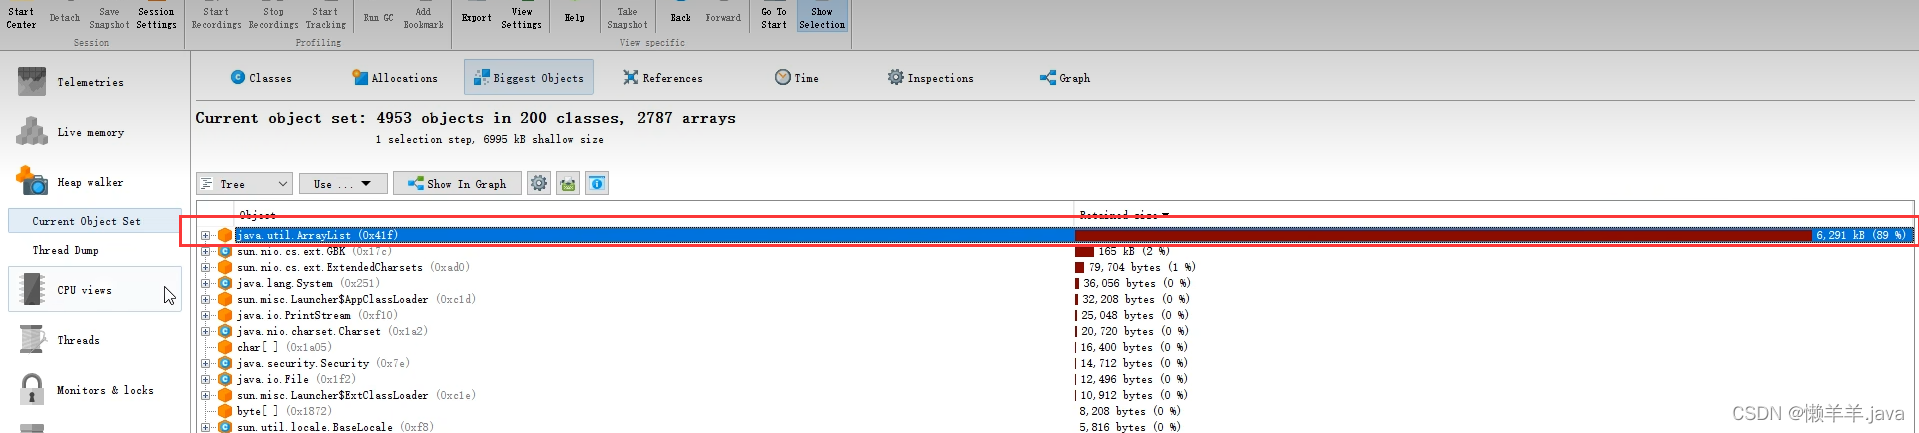Screen dimensions: 1919x433
Task: Open the CPU views section icon
Action: pos(32,290)
